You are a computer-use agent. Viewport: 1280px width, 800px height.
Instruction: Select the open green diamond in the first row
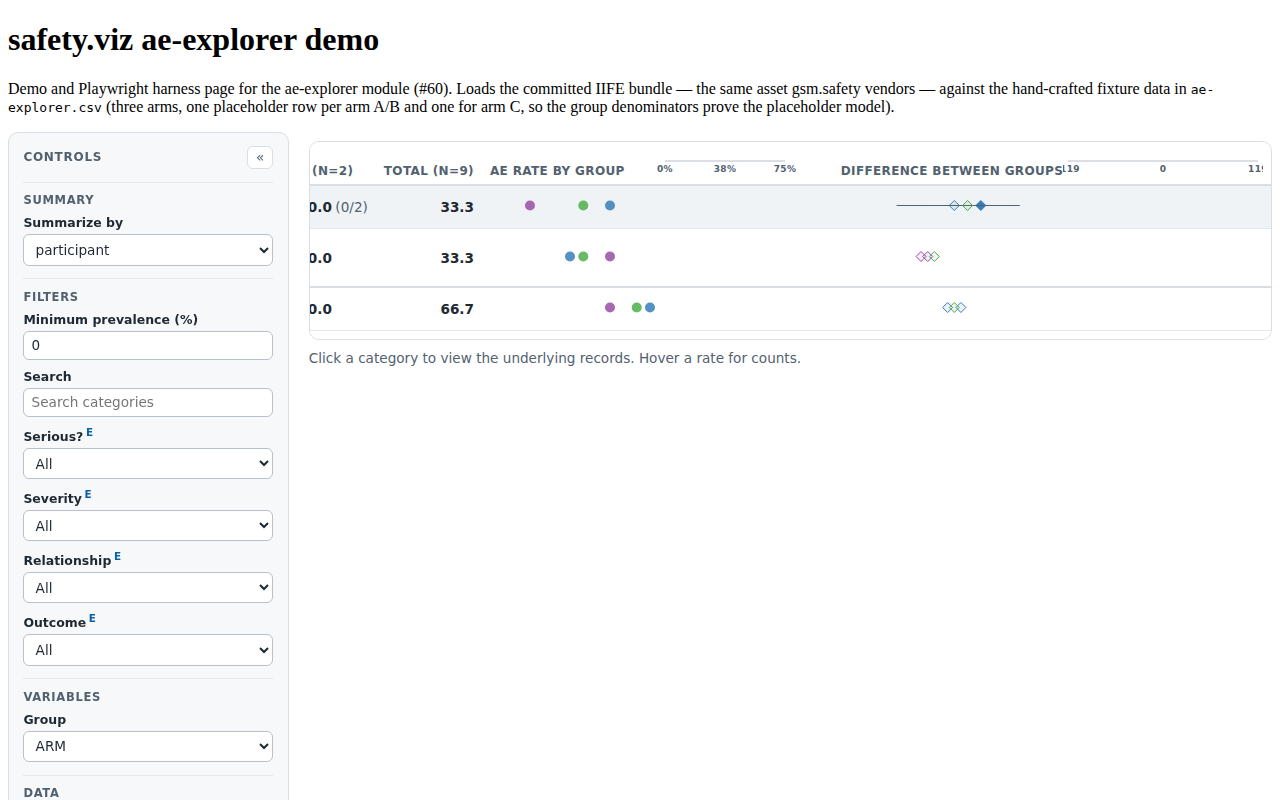tap(967, 205)
